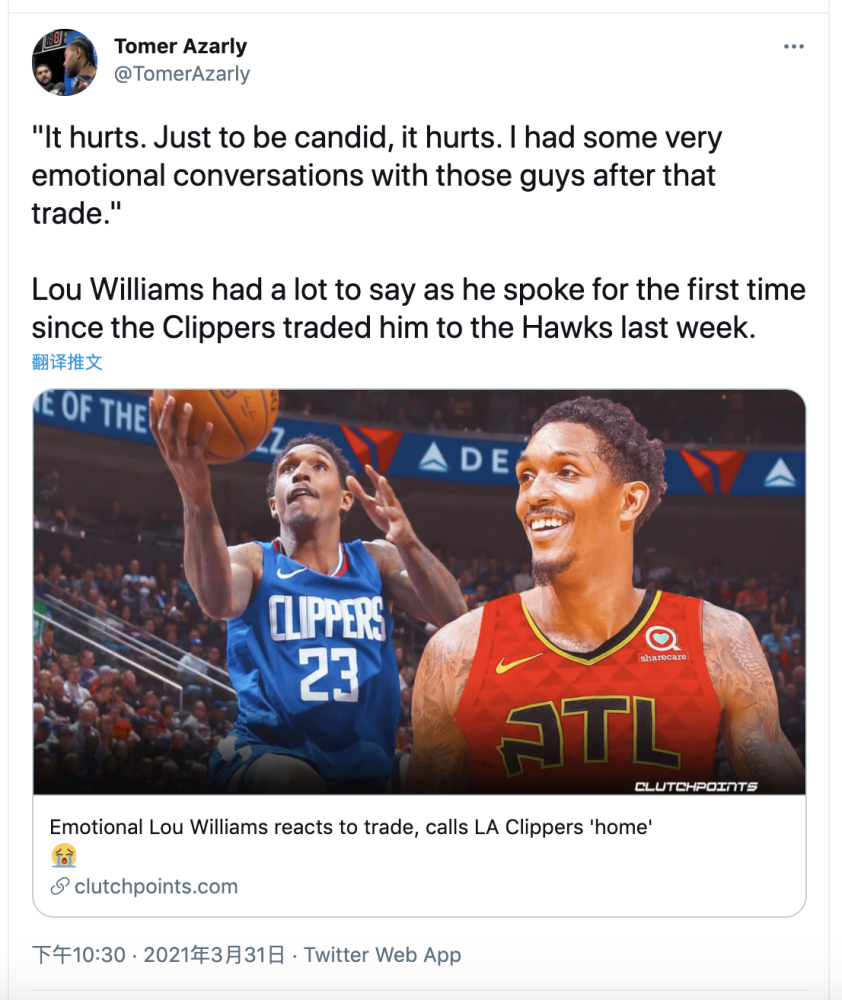Screen dimensions: 842x1000
Task: Click the chain link icon beside clutchpoints.com
Action: tap(60, 886)
